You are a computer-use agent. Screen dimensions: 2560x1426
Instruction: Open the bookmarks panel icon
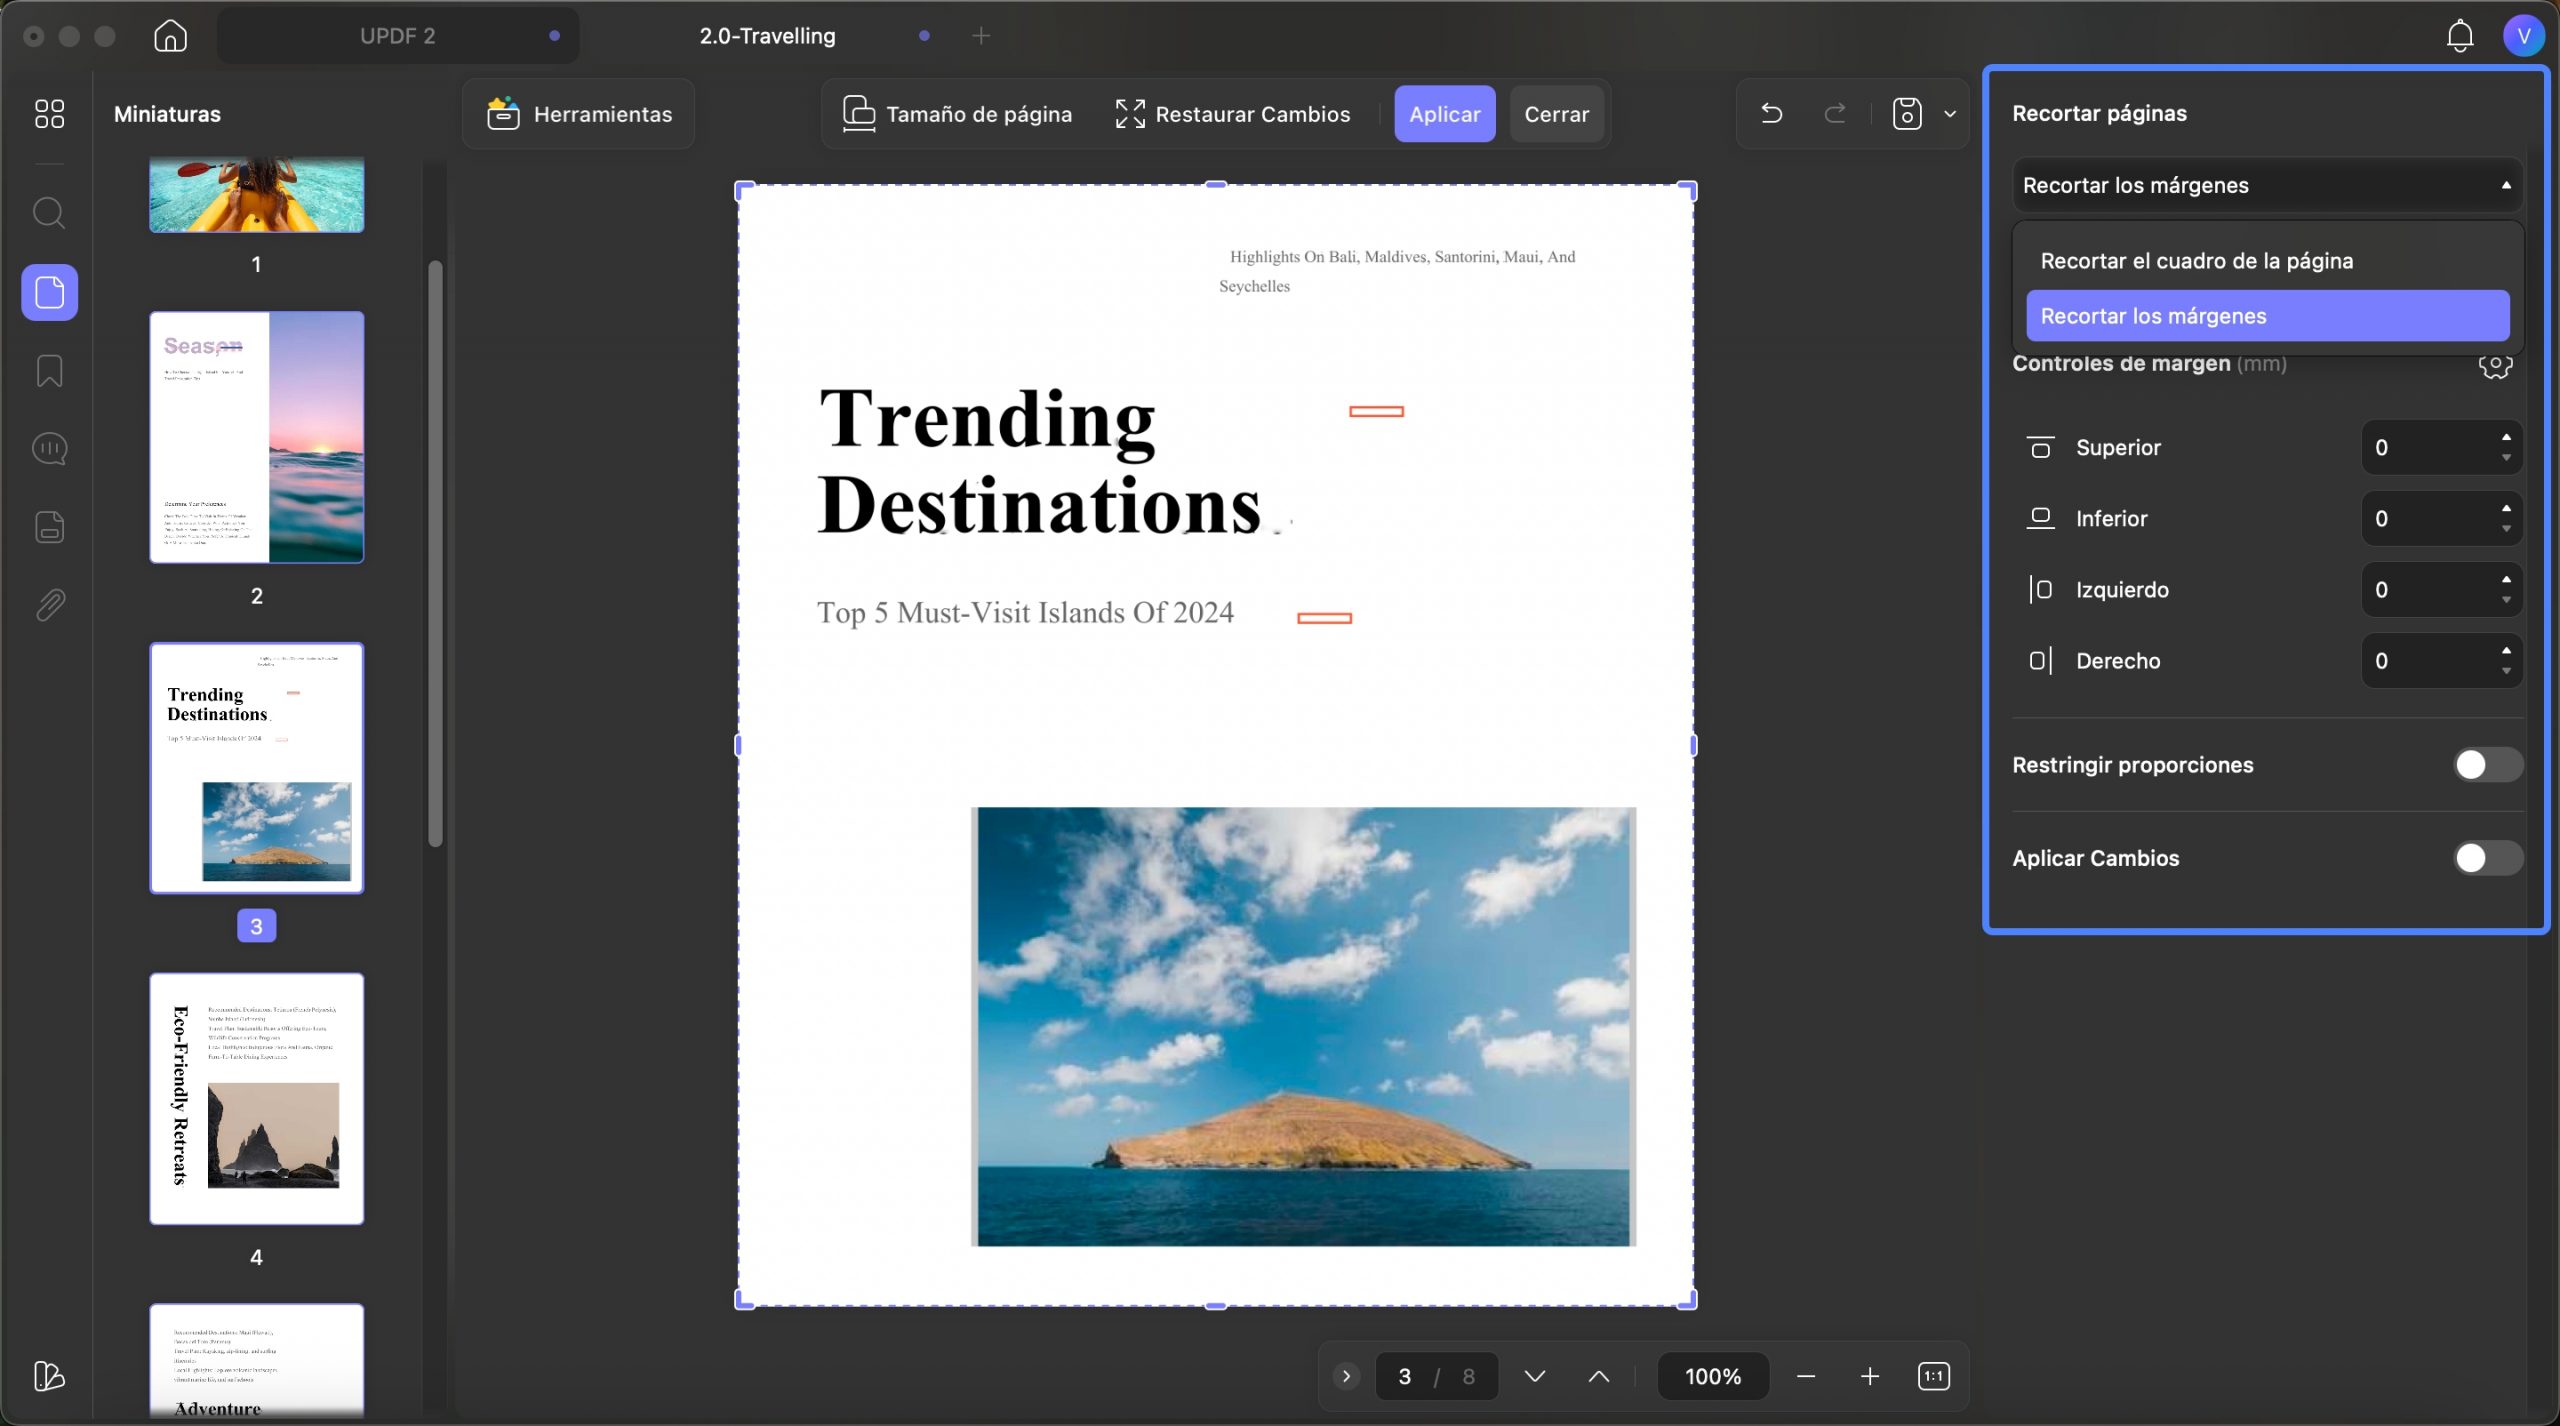coord(50,371)
